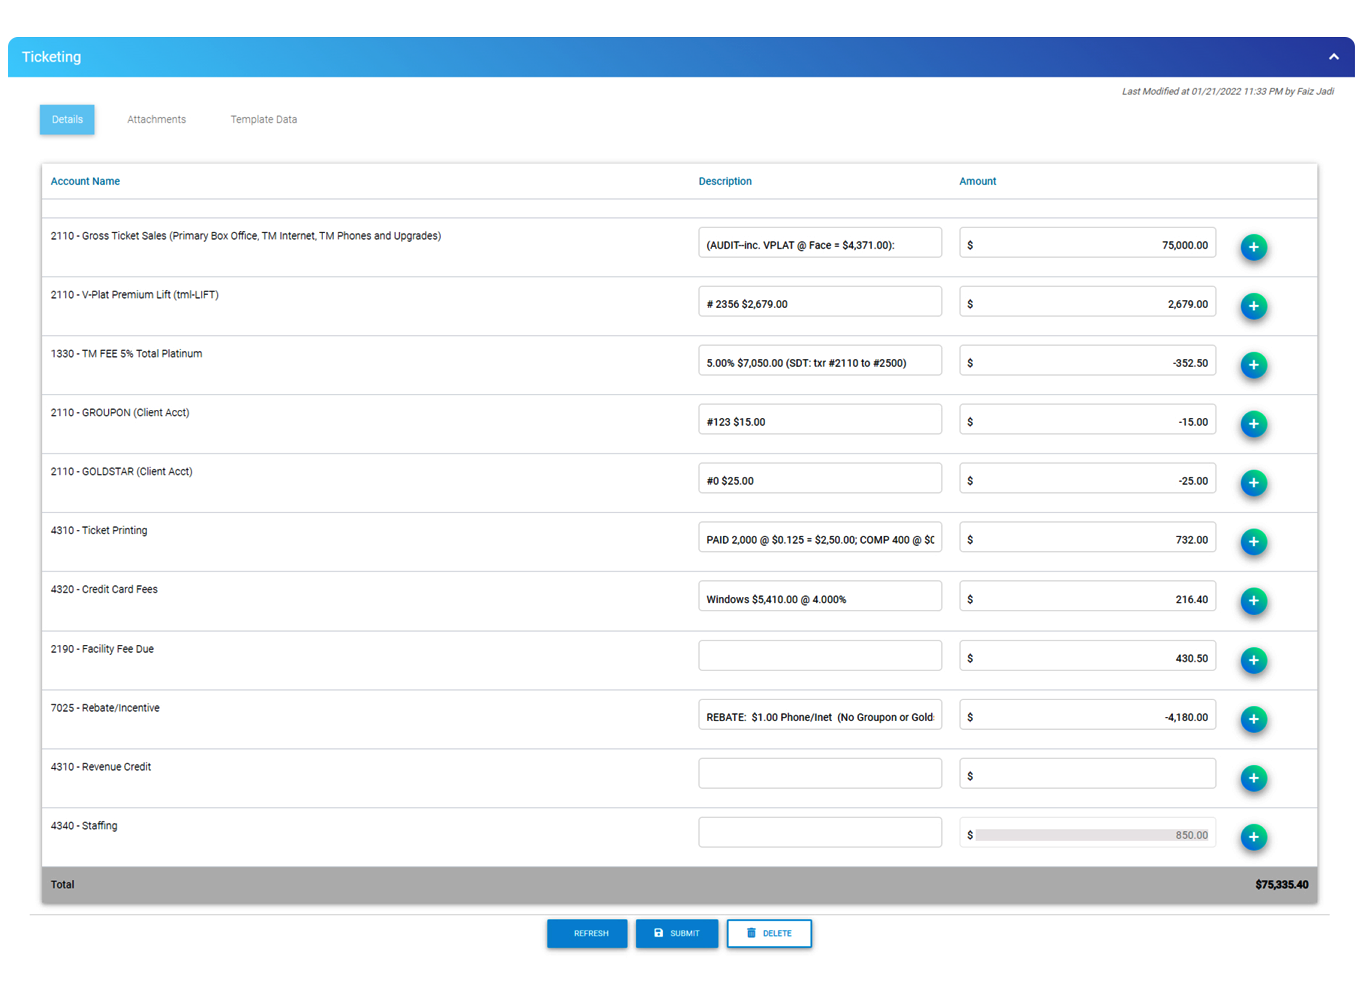Click the Refresh button

pyautogui.click(x=587, y=933)
